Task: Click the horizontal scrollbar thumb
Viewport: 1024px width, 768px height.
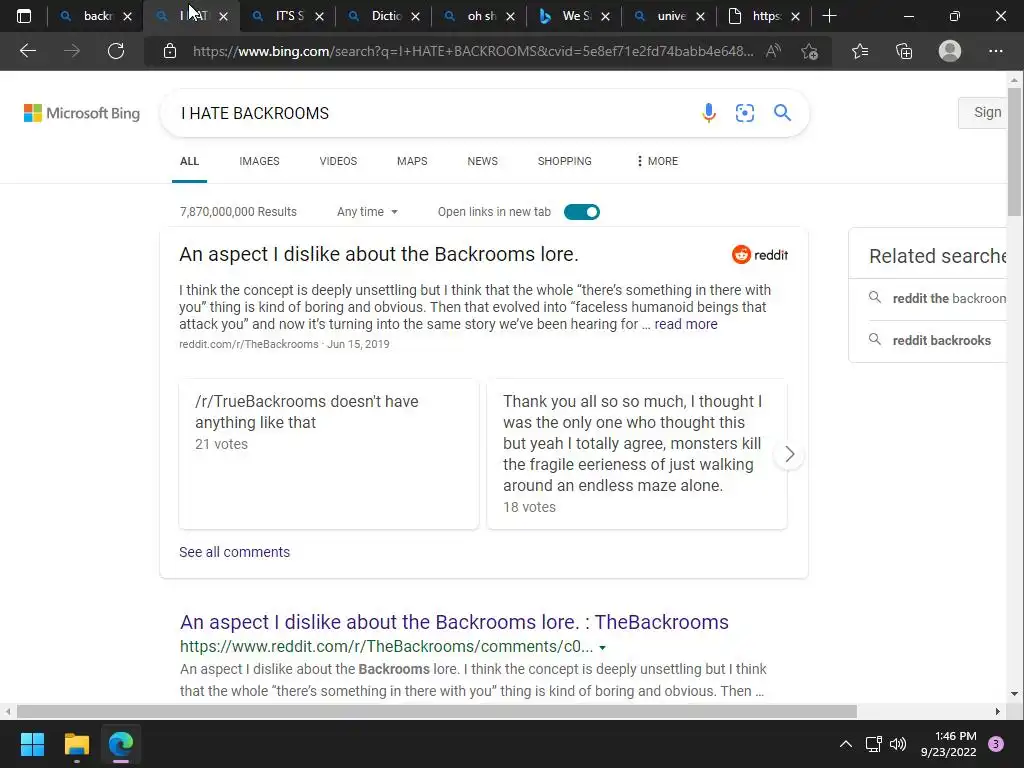Action: [436, 711]
